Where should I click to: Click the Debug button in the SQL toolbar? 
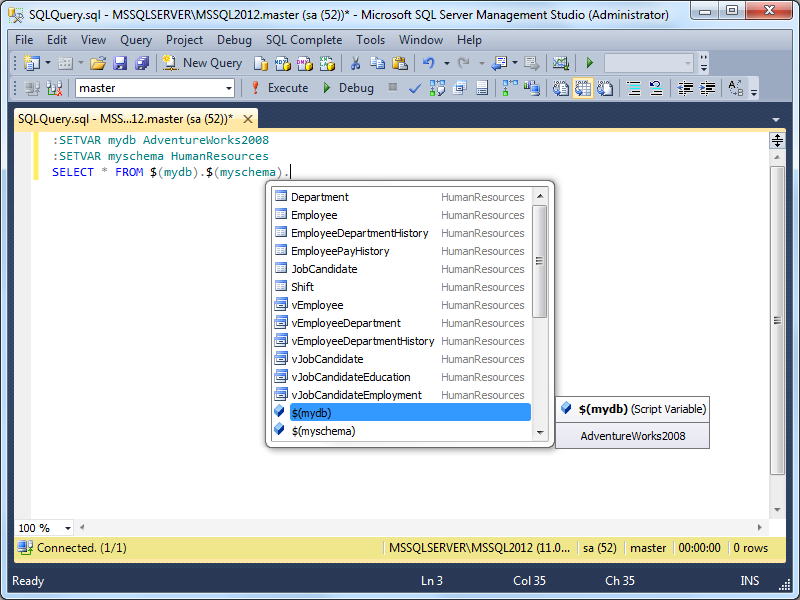[x=349, y=88]
